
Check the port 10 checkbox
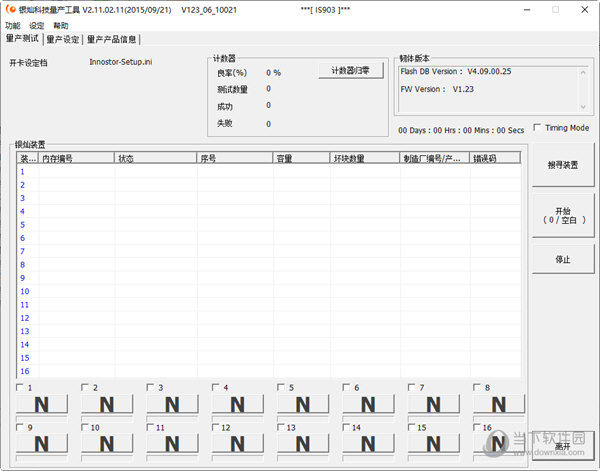85,427
